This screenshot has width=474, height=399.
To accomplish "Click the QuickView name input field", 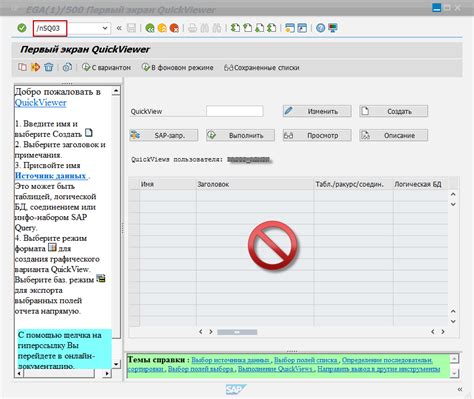I will click(x=235, y=111).
